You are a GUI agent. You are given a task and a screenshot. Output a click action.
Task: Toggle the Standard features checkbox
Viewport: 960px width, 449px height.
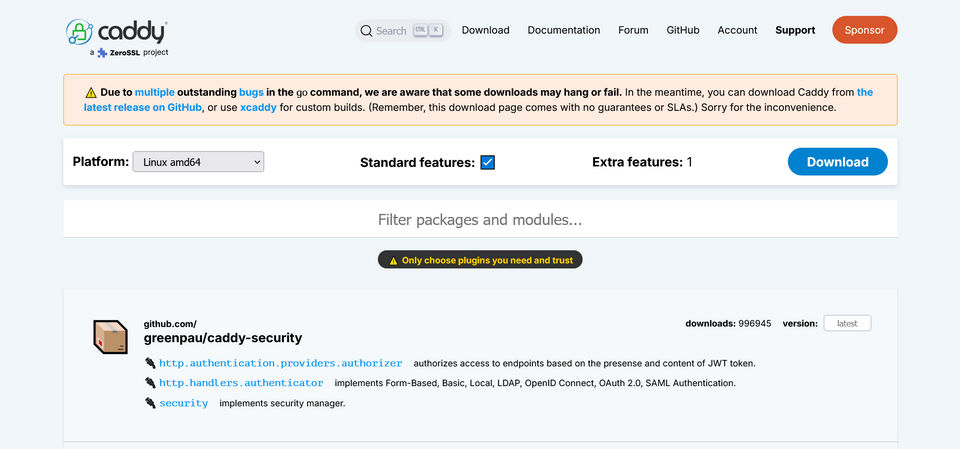pyautogui.click(x=487, y=162)
